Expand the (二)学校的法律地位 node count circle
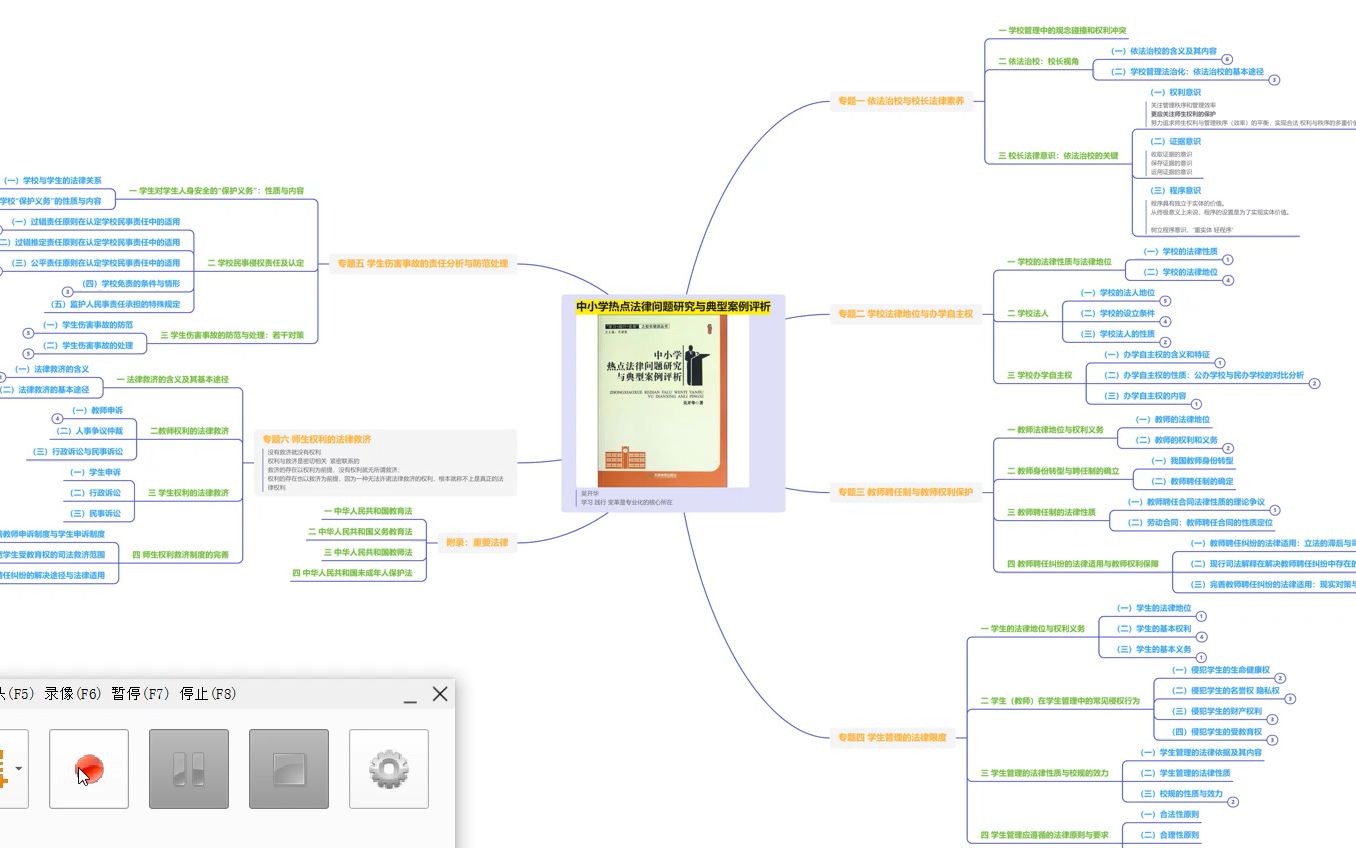1356x848 pixels. point(1228,281)
